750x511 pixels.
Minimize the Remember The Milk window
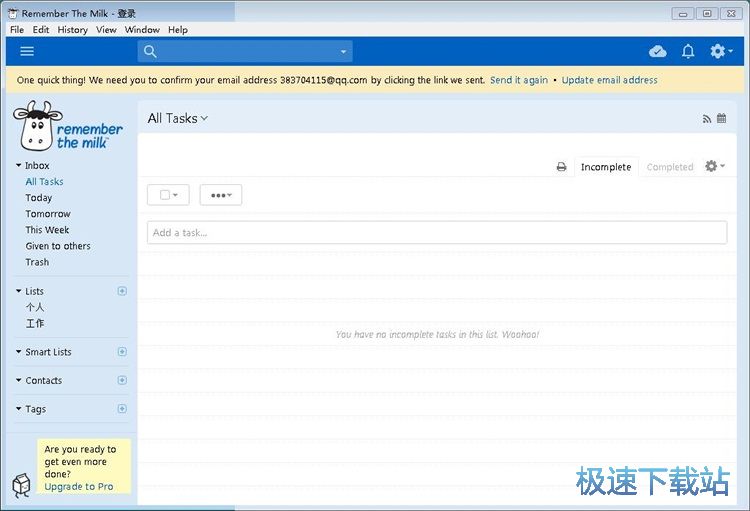[x=683, y=13]
